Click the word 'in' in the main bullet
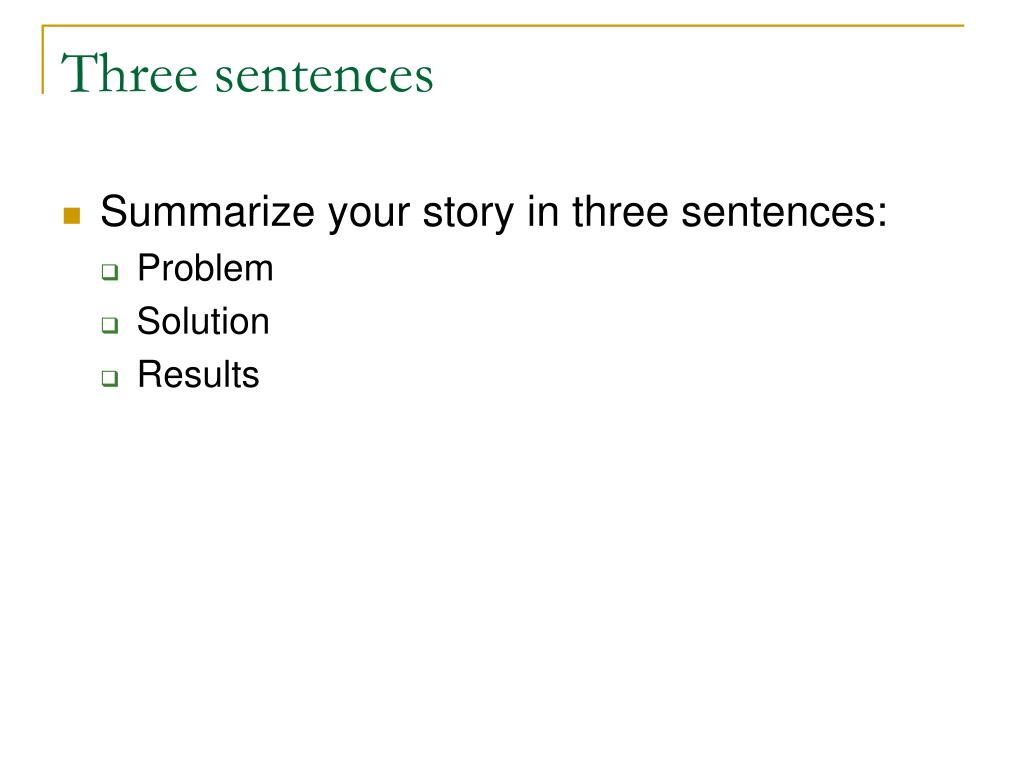 543,212
